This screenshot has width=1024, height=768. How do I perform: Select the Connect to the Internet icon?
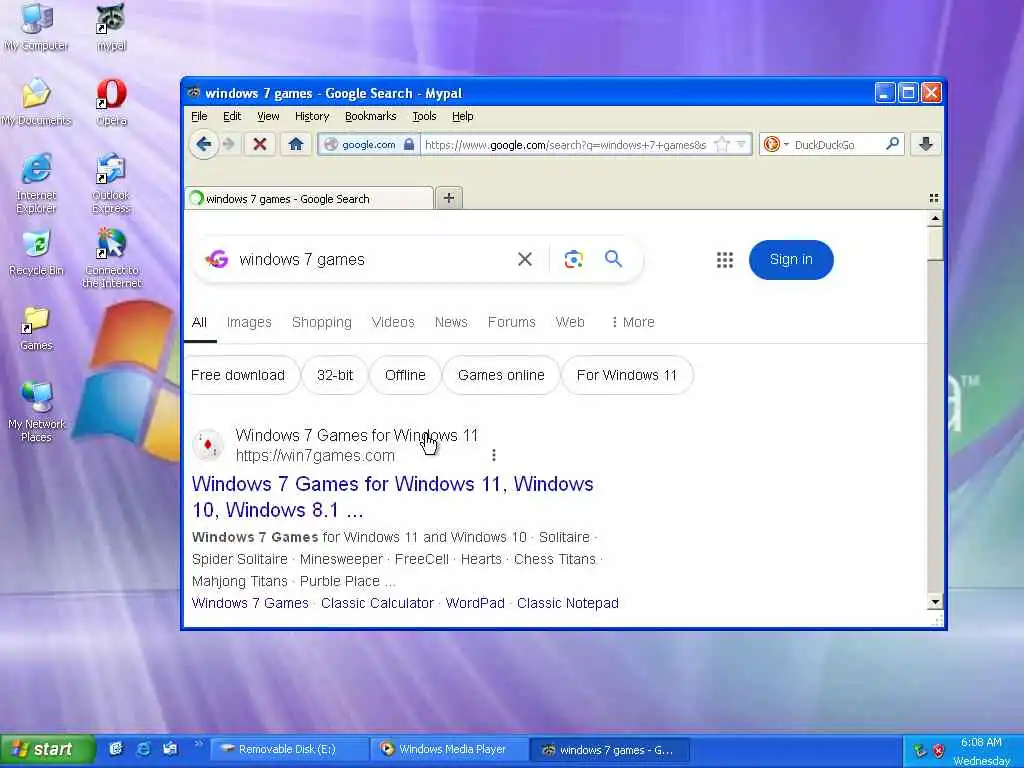[112, 259]
